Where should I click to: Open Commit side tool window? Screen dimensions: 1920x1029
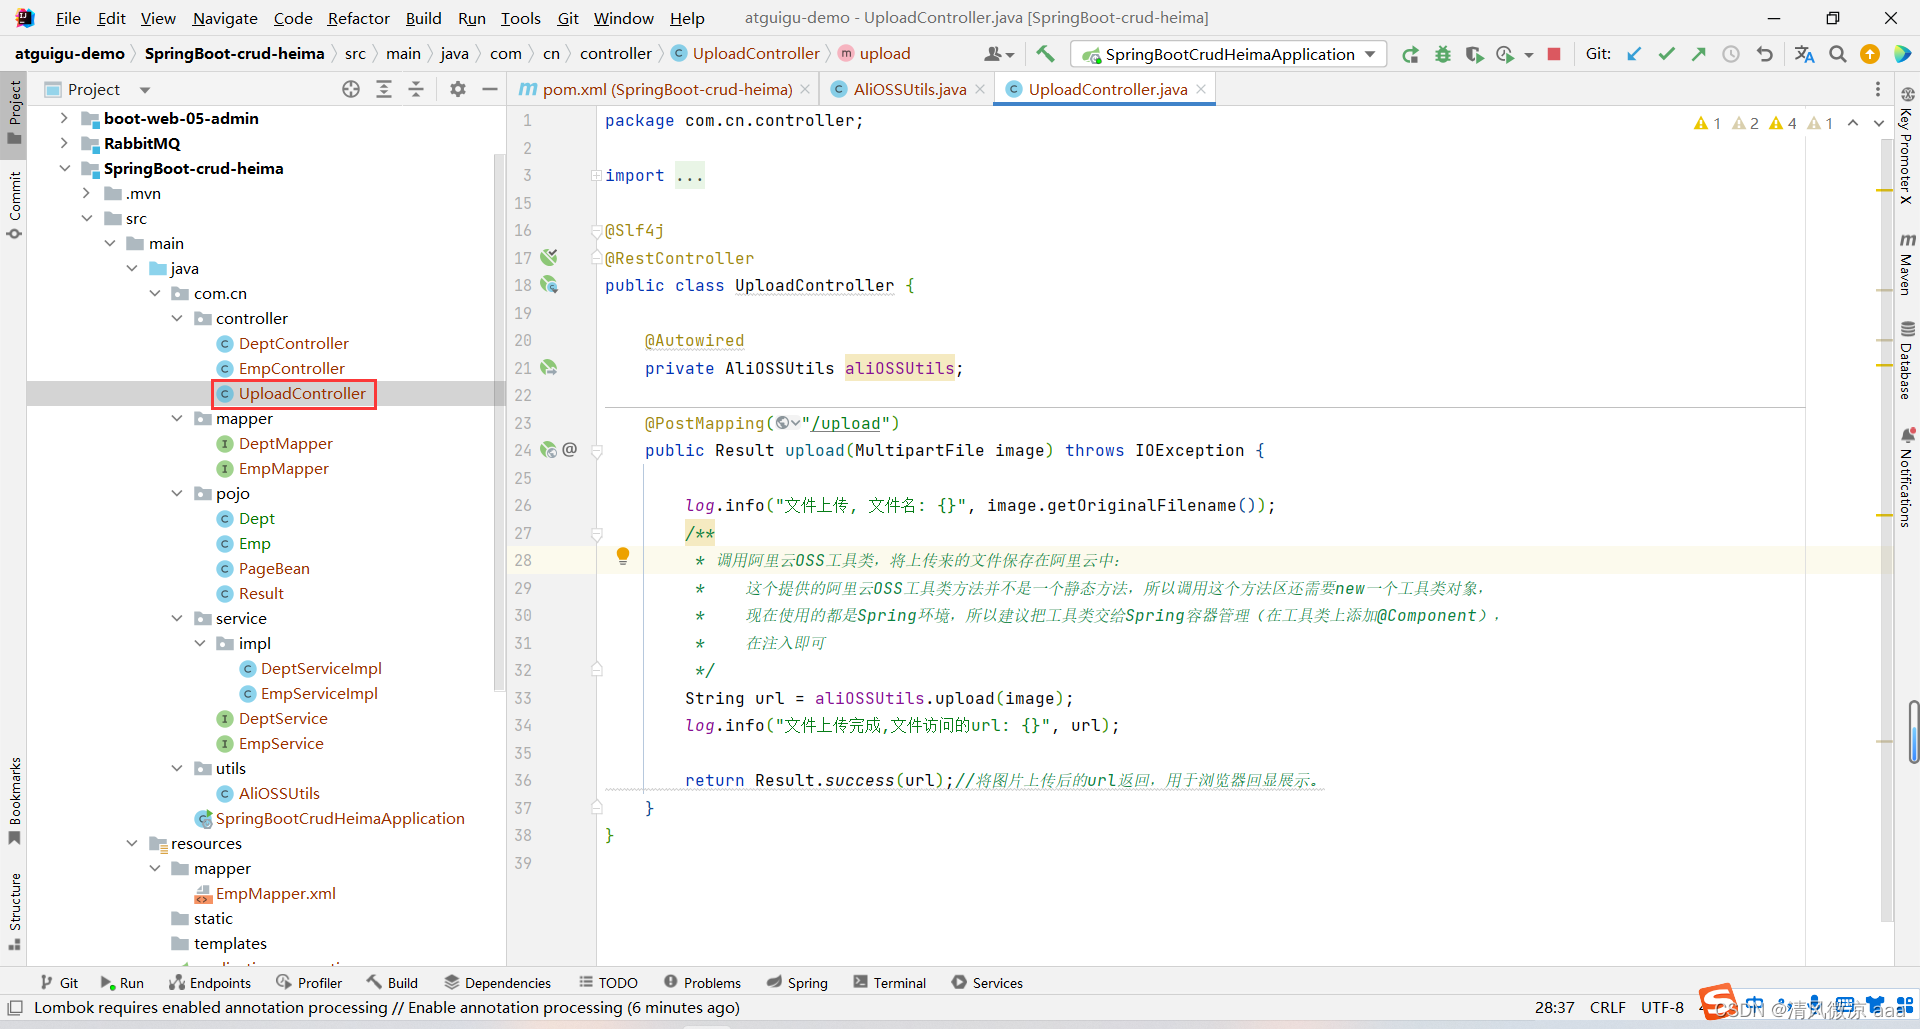coord(14,205)
